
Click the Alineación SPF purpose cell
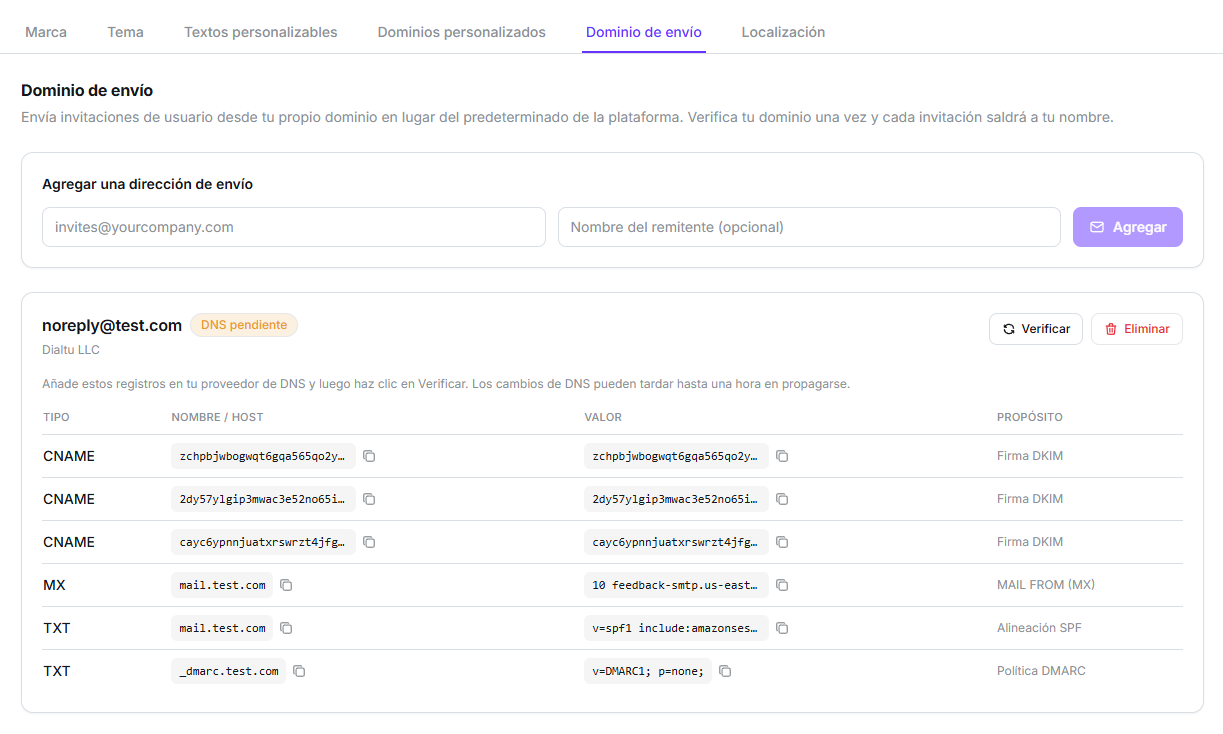[1039, 628]
